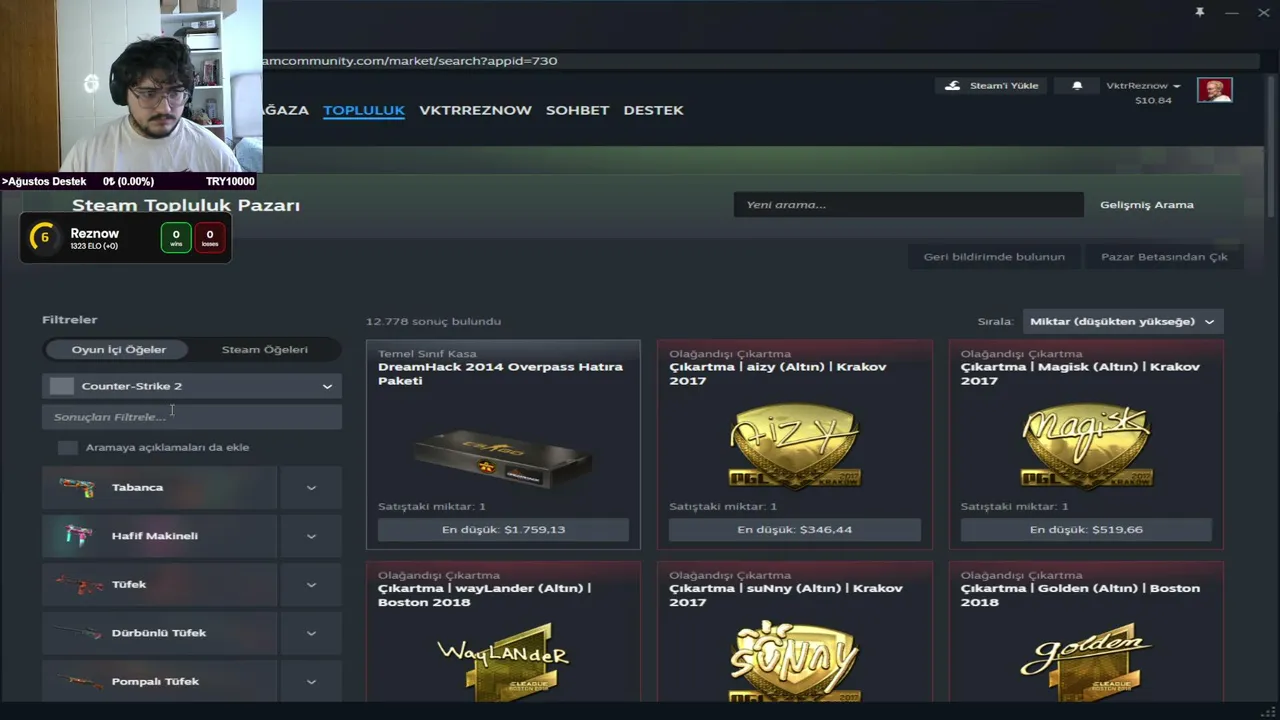Expand the Hafif Makineli category chevron
1280x720 pixels.
[x=311, y=536]
